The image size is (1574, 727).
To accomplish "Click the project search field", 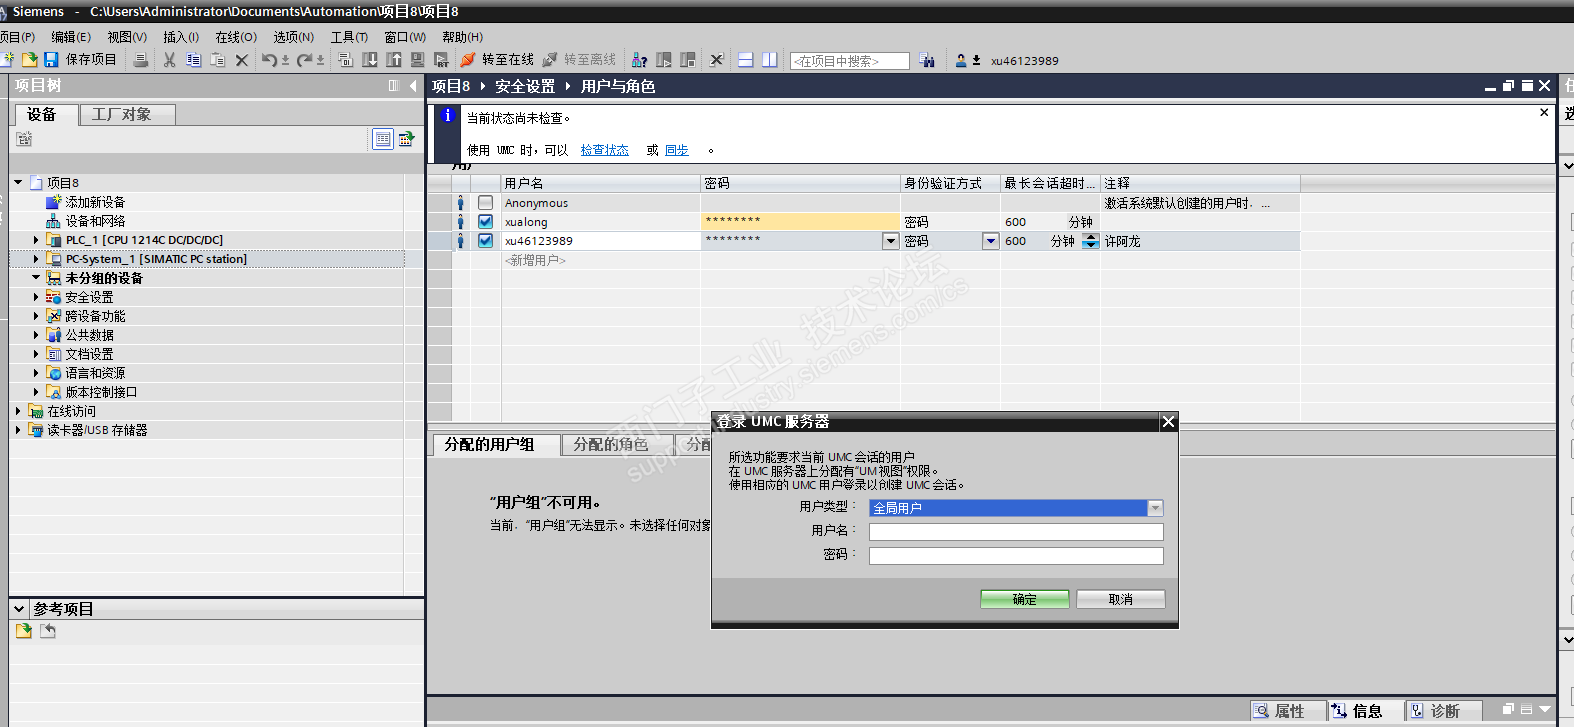I will point(850,61).
